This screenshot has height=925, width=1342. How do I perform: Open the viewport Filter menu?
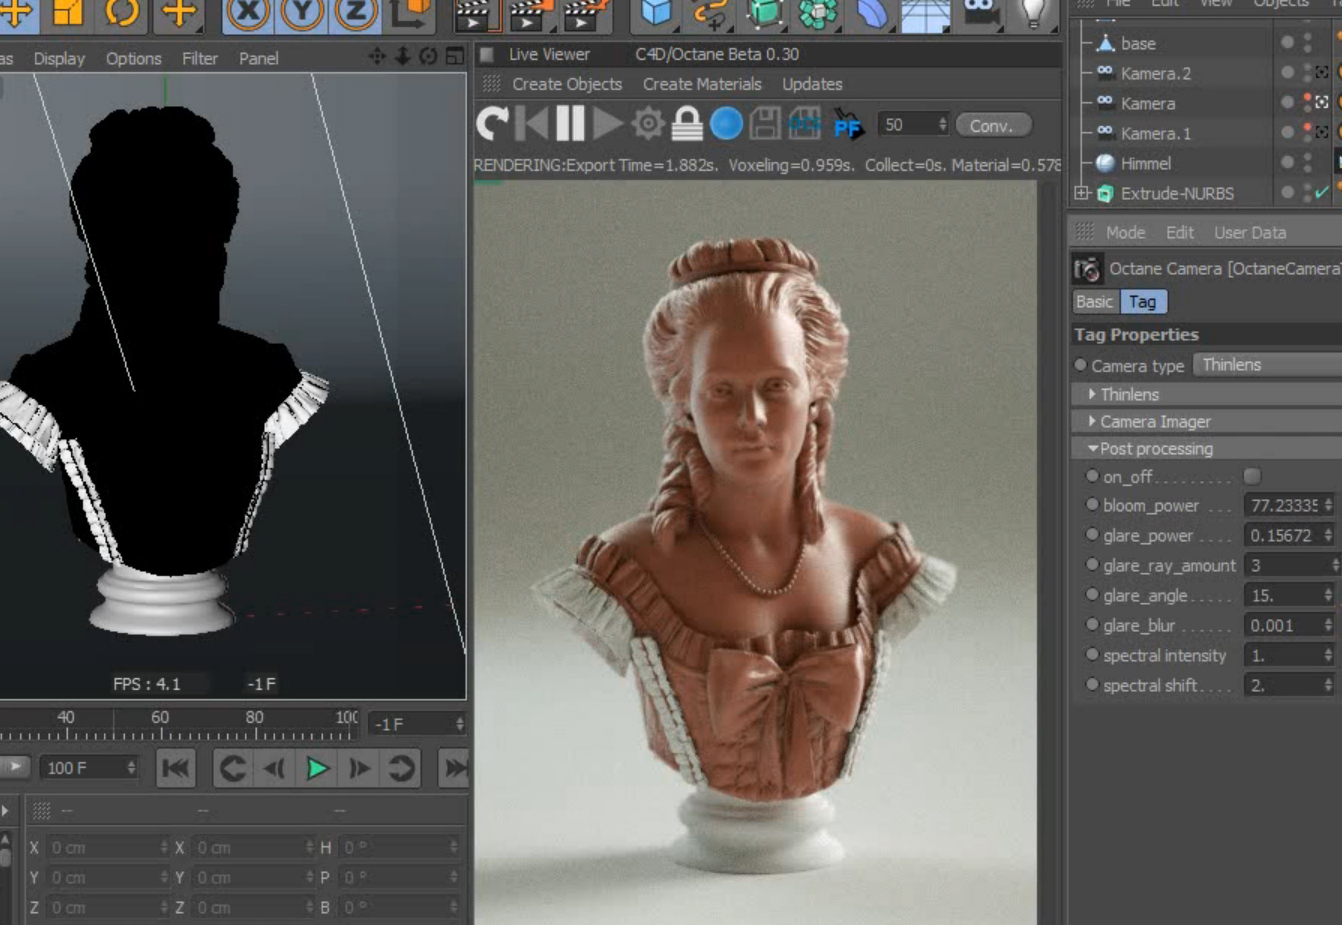coord(200,58)
